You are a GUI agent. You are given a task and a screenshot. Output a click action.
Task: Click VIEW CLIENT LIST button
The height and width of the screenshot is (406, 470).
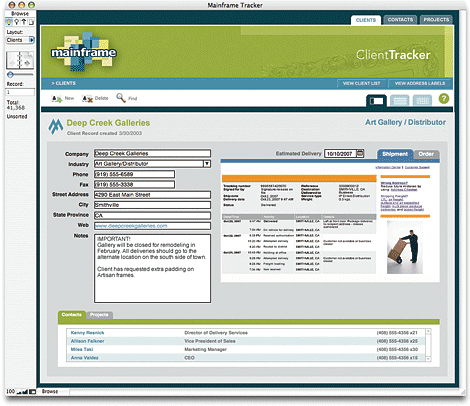click(361, 83)
